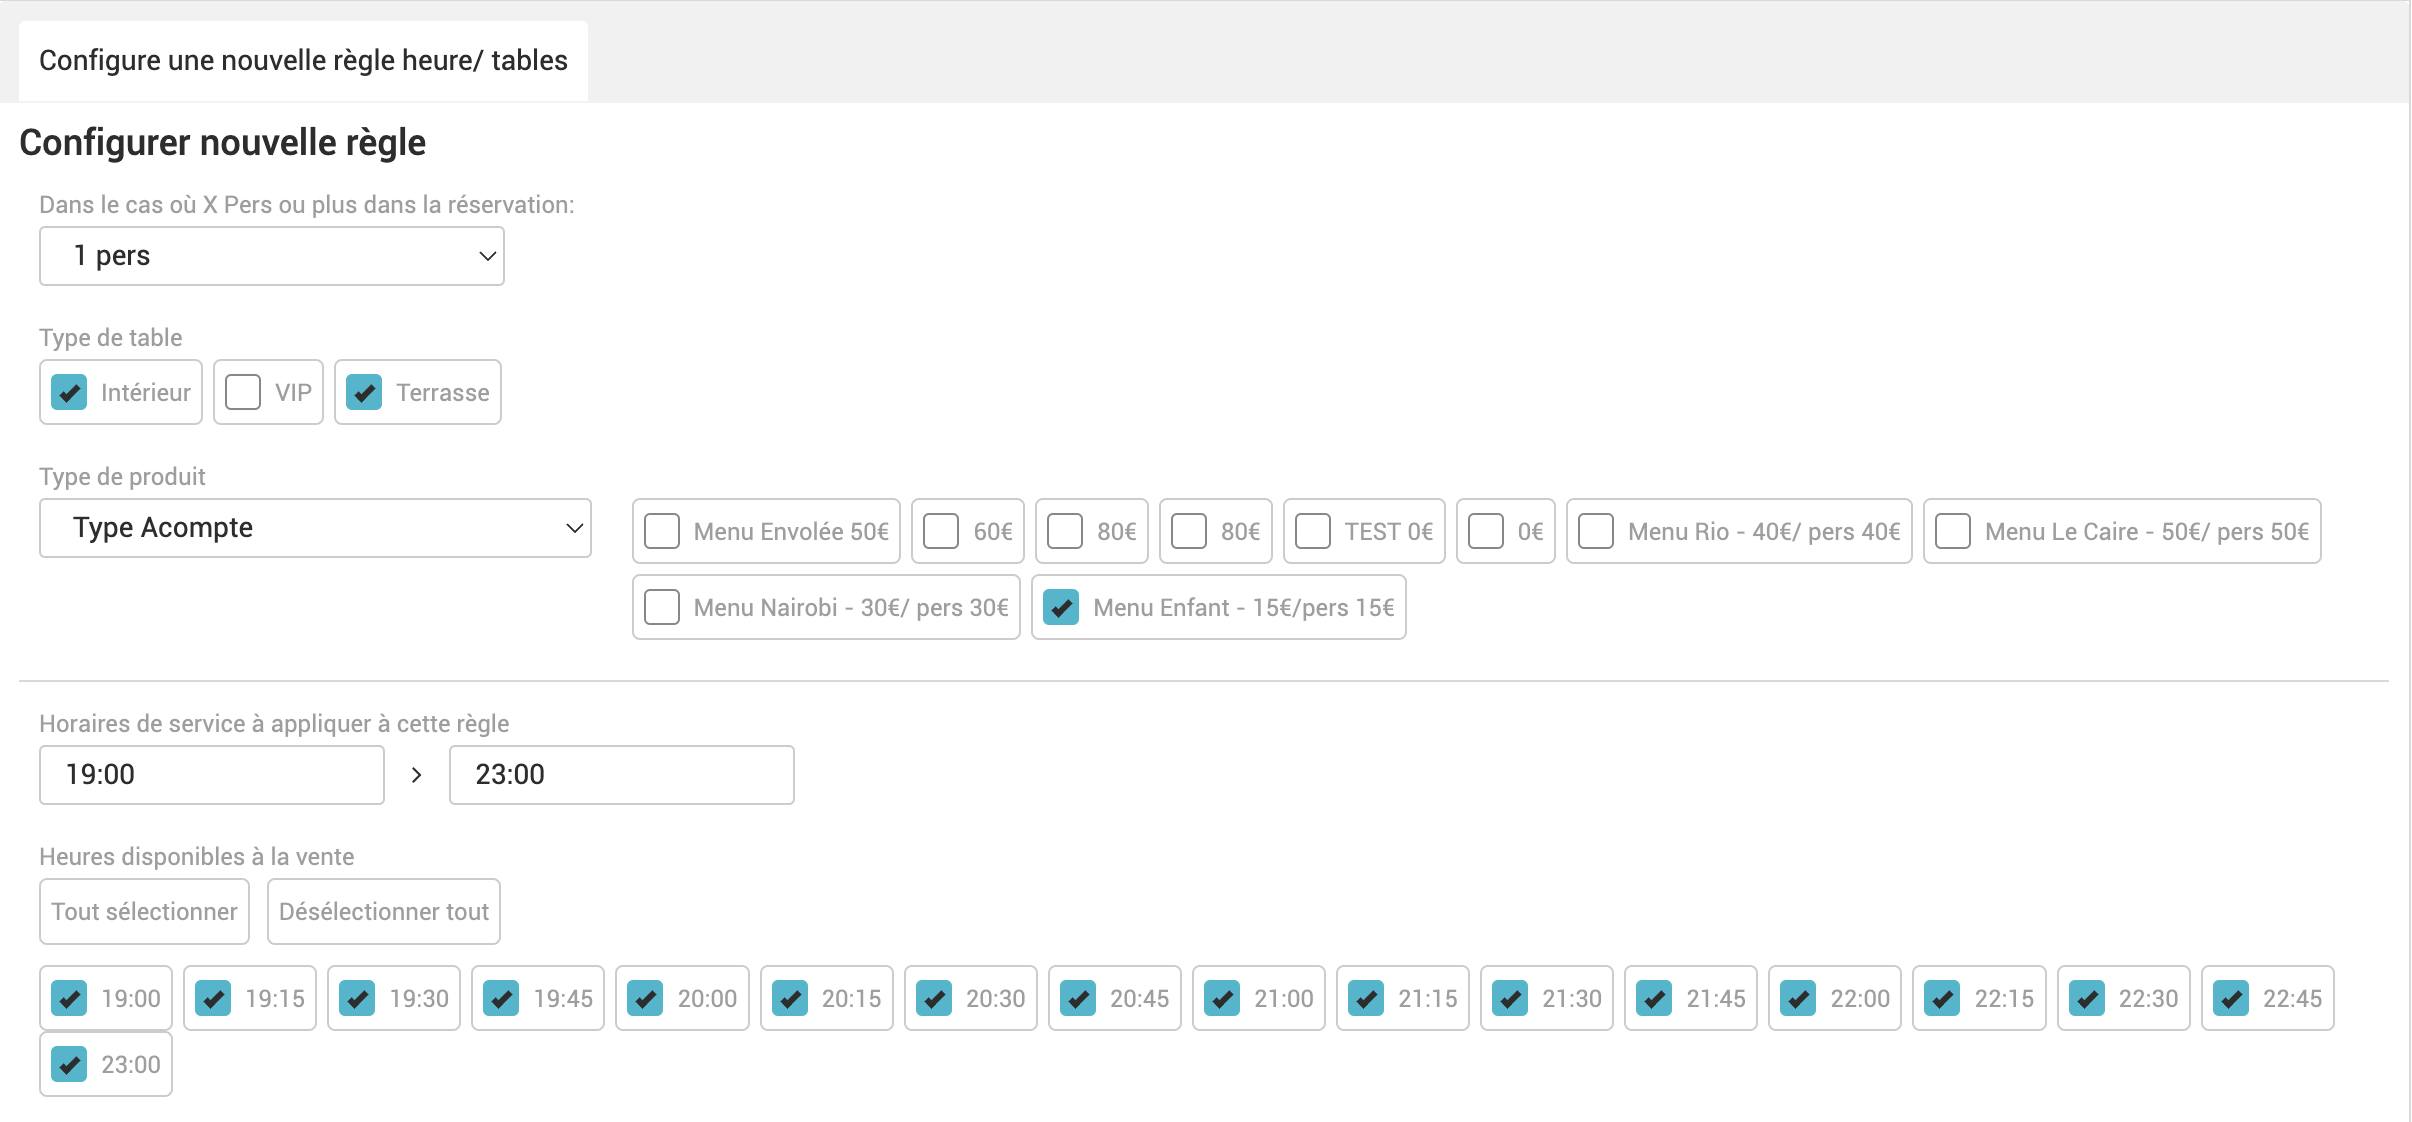The height and width of the screenshot is (1122, 2412).
Task: Uncheck the 19:15 time slot
Action: pyautogui.click(x=213, y=998)
